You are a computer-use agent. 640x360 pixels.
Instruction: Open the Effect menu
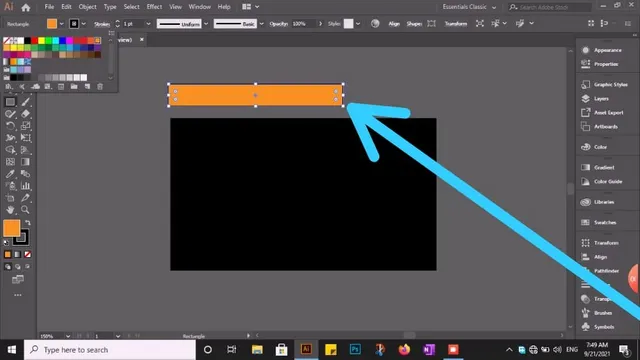click(x=154, y=7)
